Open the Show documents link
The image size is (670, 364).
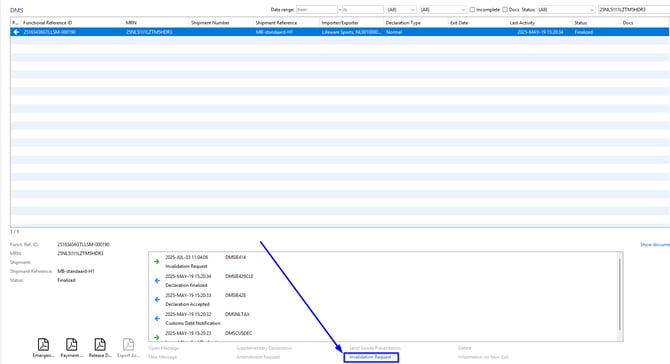click(x=655, y=244)
